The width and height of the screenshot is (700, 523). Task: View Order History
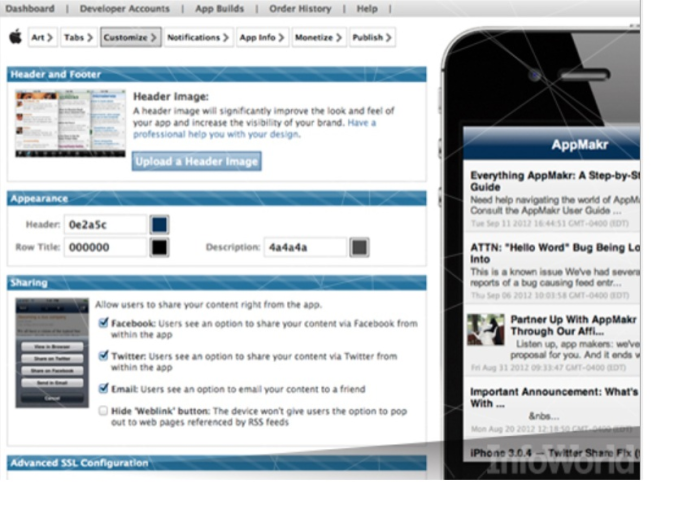tap(300, 8)
